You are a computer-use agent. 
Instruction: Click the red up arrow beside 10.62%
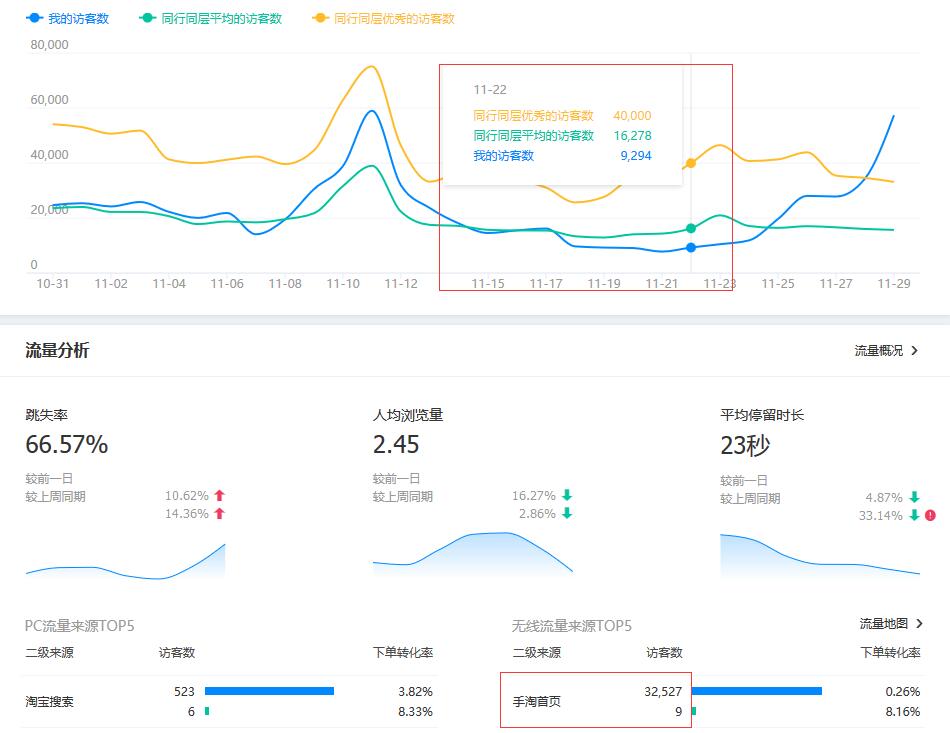point(220,495)
